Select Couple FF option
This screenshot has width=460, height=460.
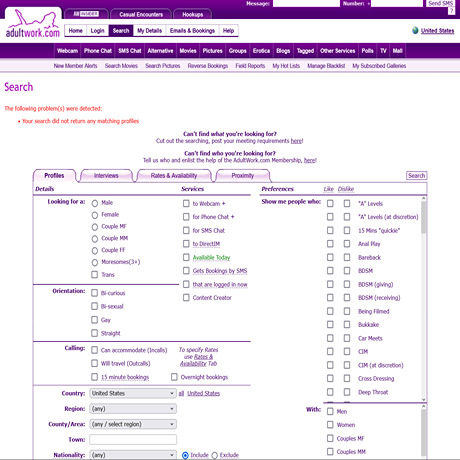click(x=95, y=250)
